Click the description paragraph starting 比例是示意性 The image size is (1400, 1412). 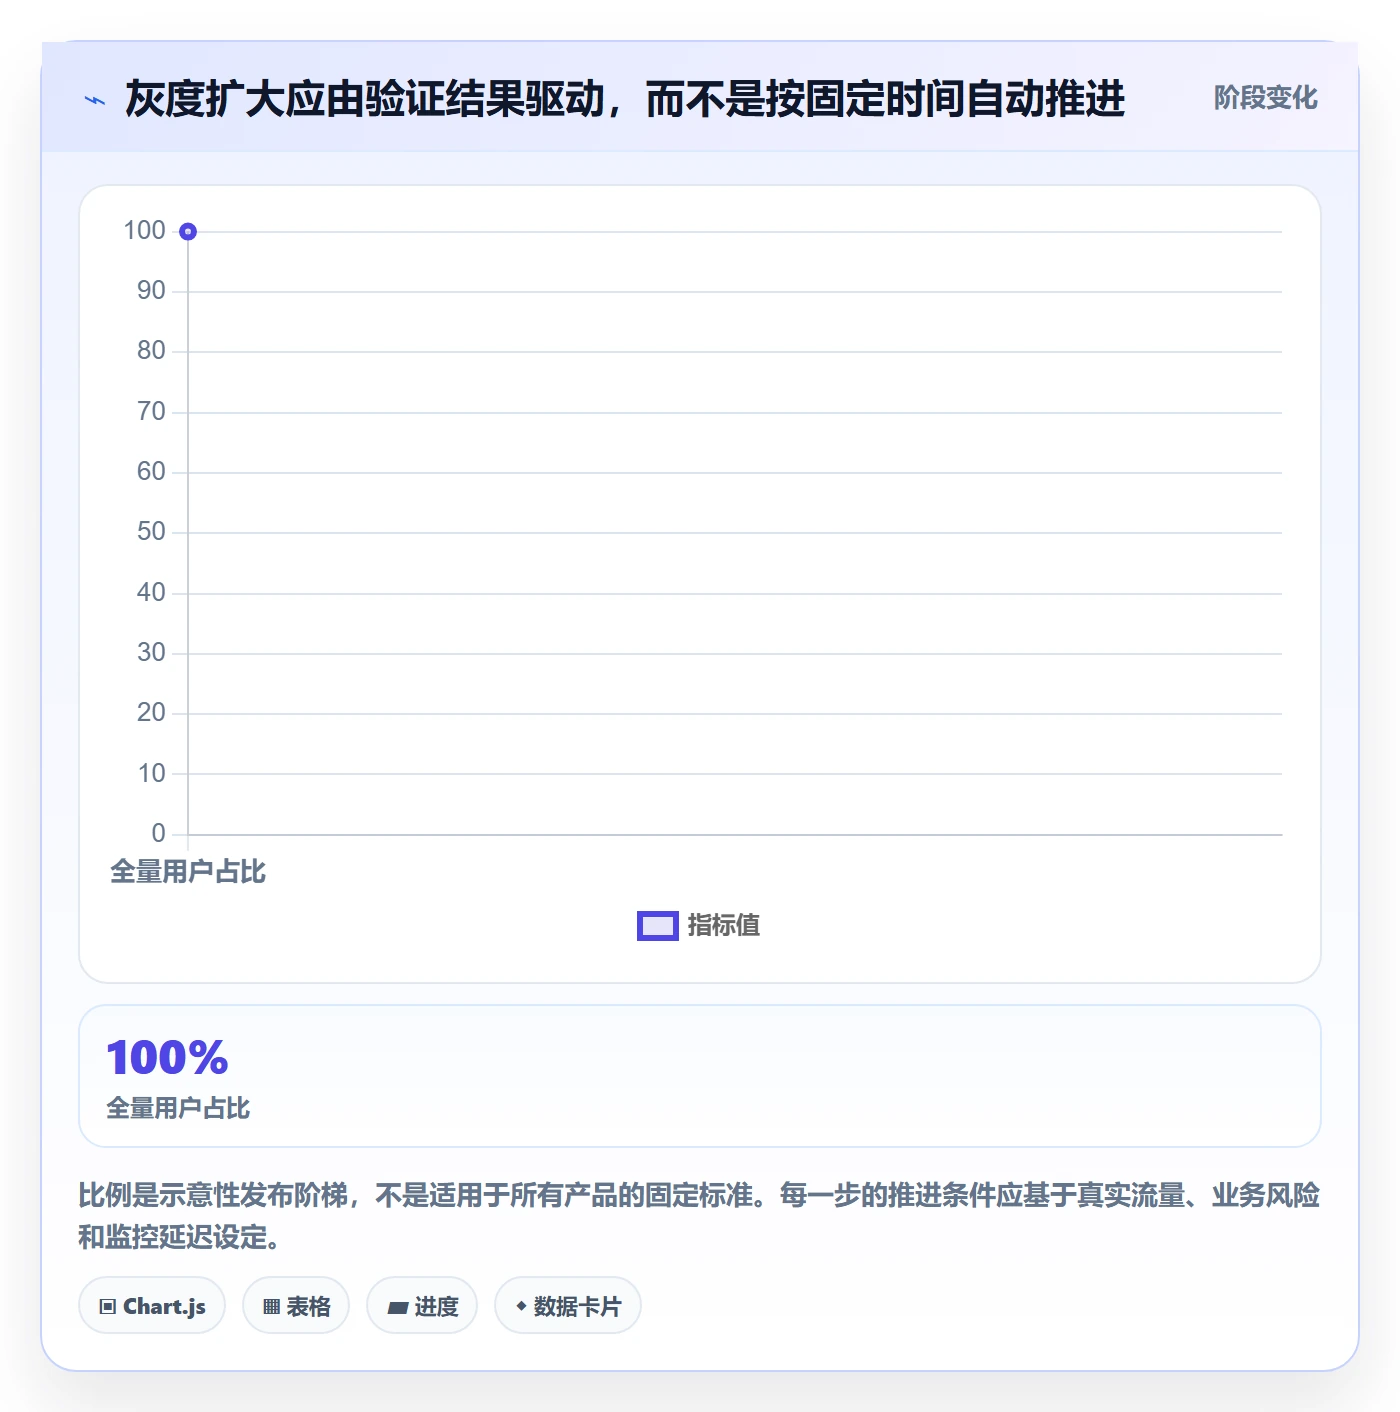[699, 1216]
